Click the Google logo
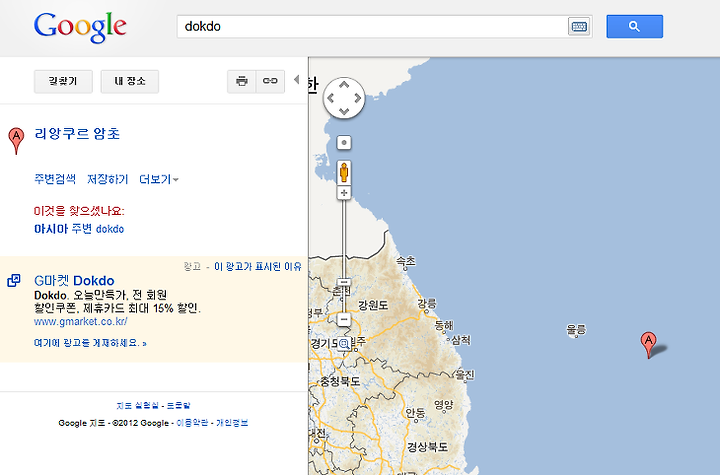The height and width of the screenshot is (475, 720). (80, 28)
